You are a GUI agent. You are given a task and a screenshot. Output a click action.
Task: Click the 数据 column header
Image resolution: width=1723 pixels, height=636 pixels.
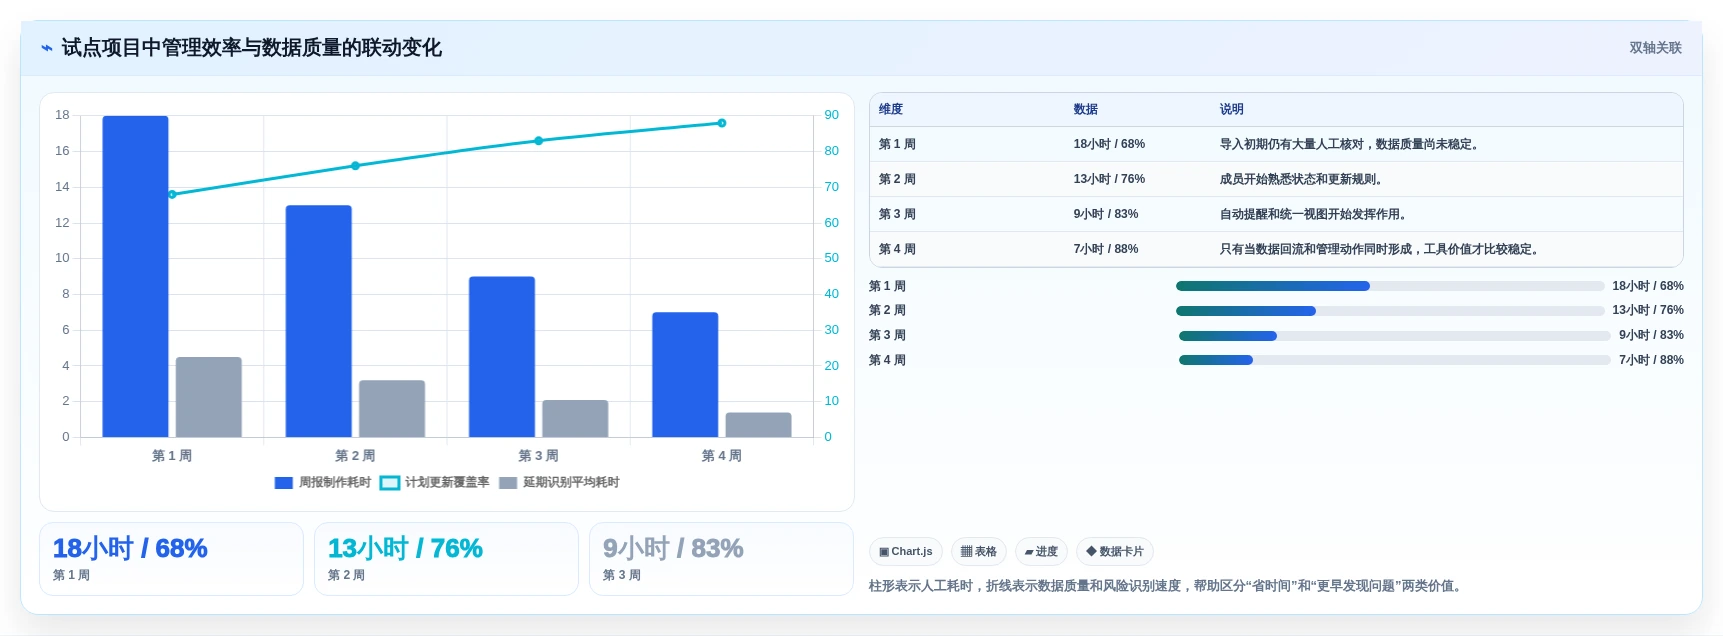[x=1086, y=110]
